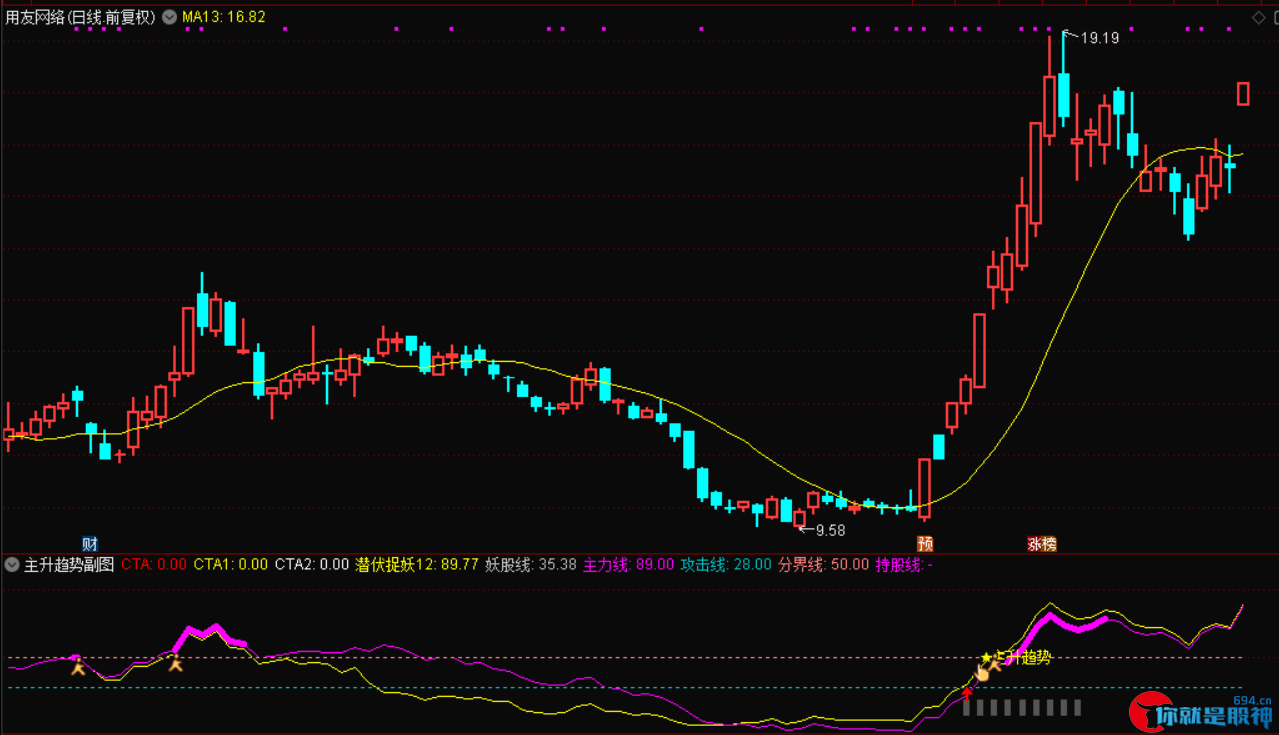Select the last red candlestick at far right

pos(1243,93)
